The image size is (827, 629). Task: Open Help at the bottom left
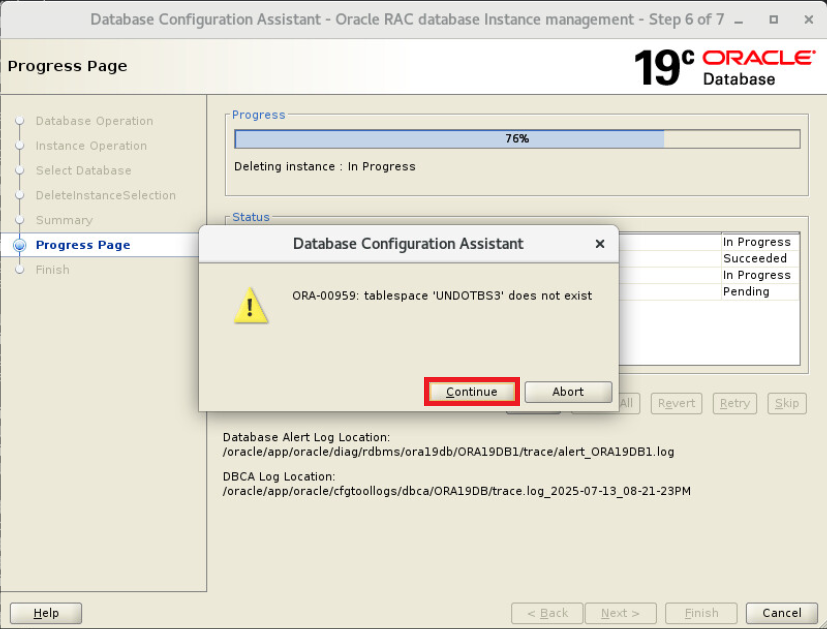[x=46, y=613]
